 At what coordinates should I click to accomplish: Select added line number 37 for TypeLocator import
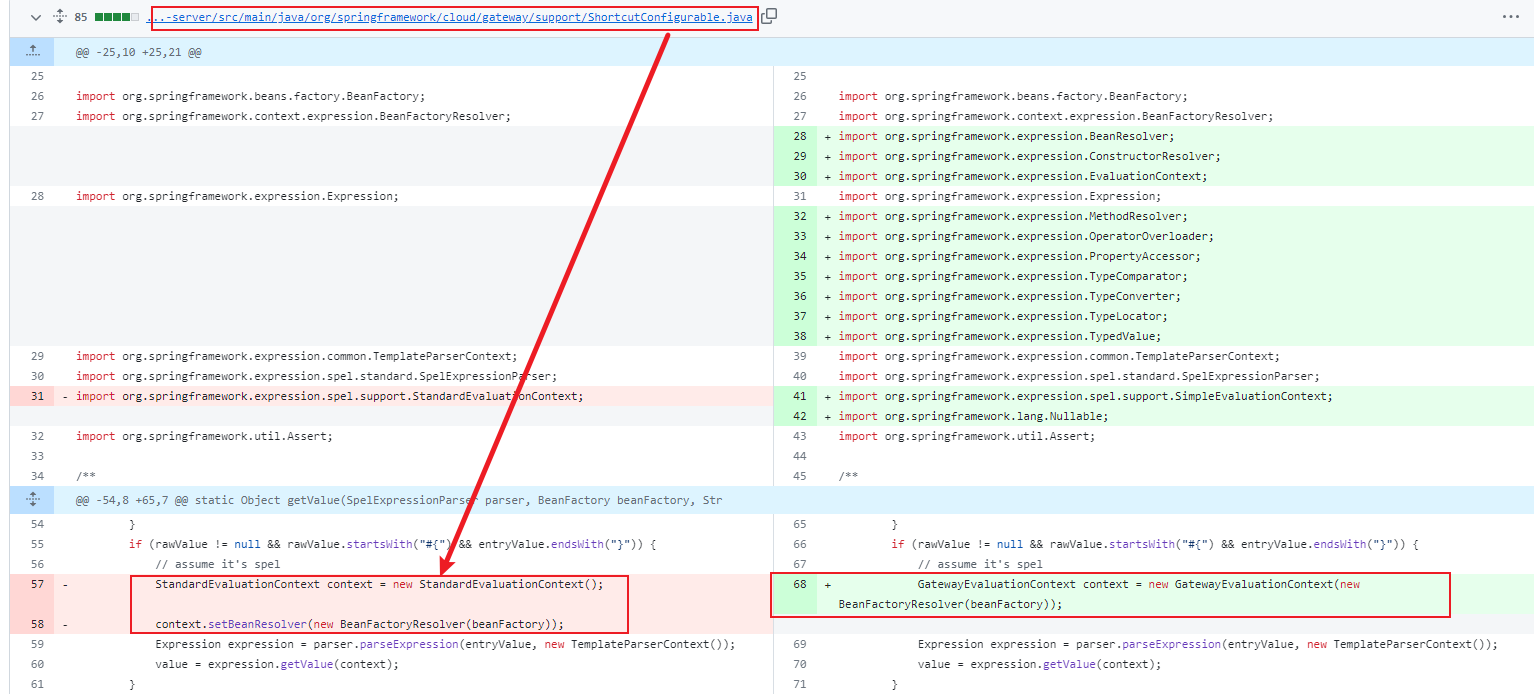[x=799, y=316]
